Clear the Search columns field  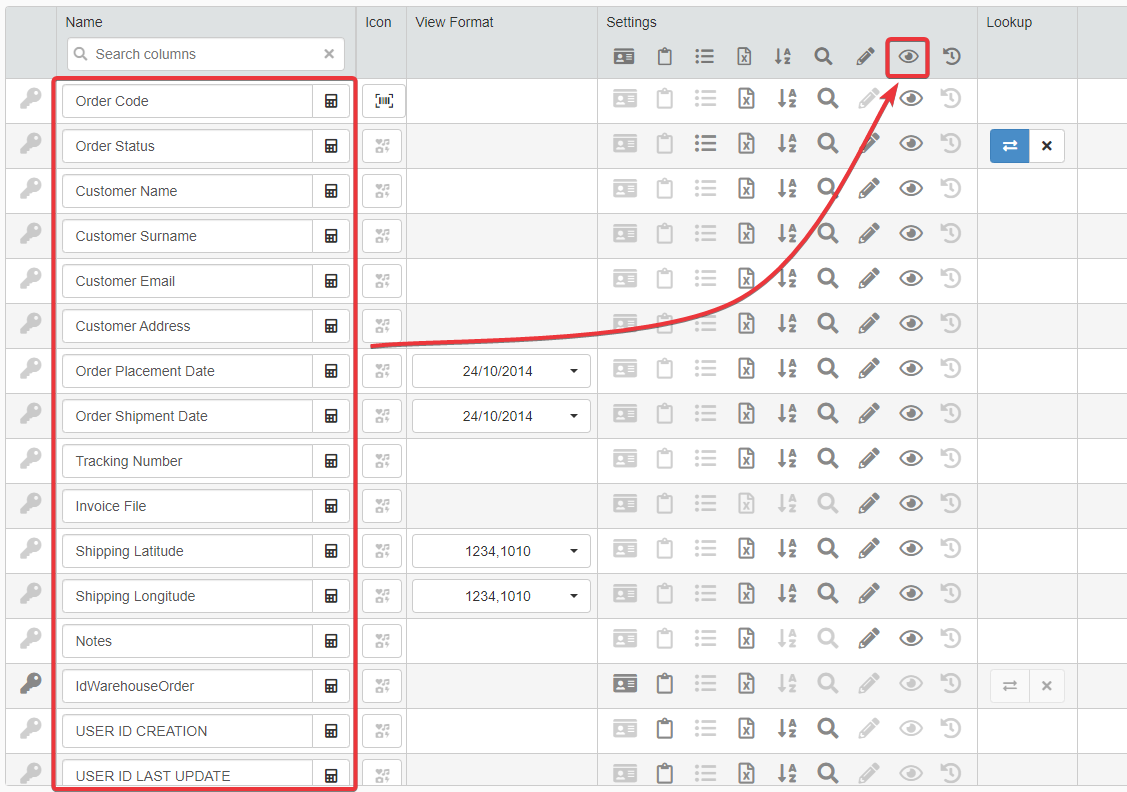click(x=329, y=54)
